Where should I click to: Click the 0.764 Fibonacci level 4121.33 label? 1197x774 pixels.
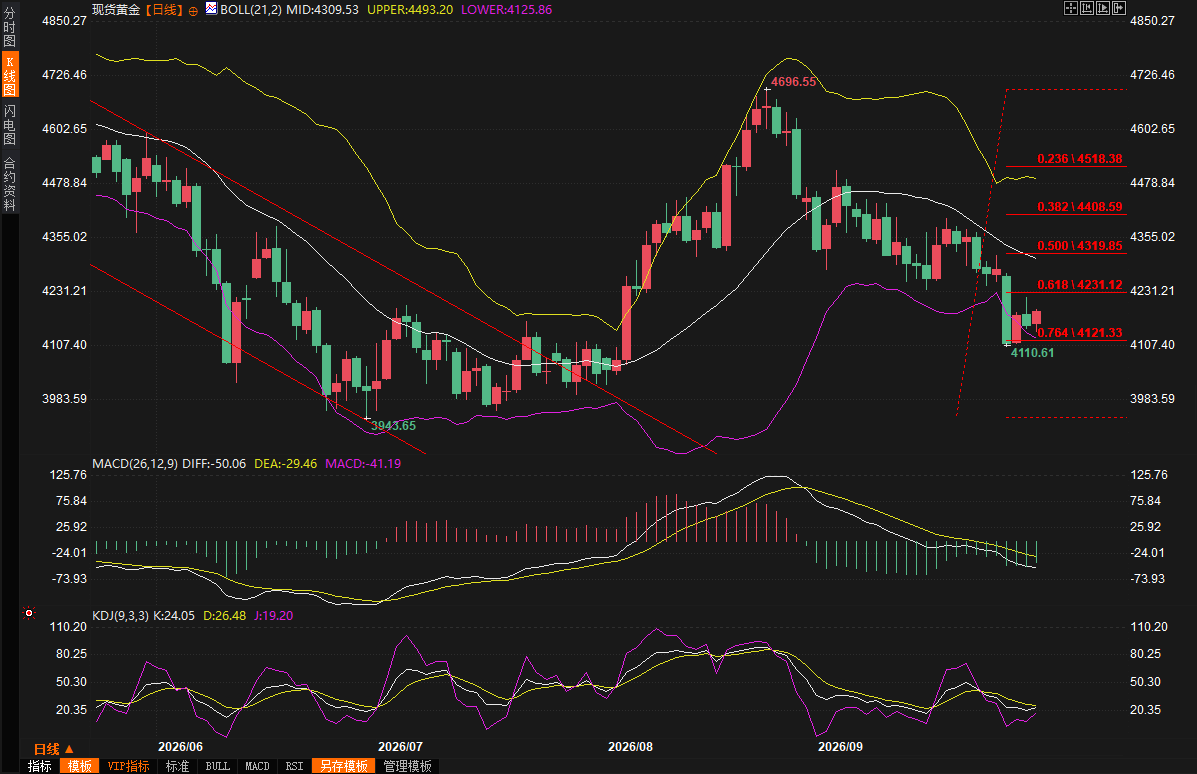(1079, 332)
